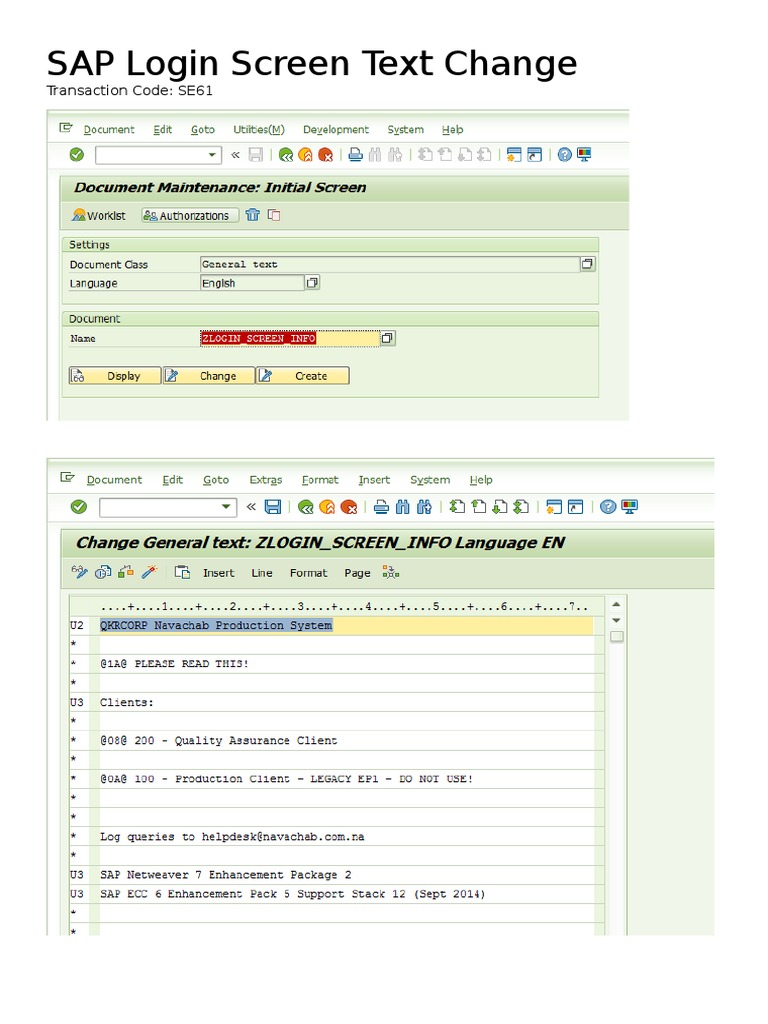Image resolution: width=768 pixels, height=1024 pixels.
Task: Click red Cancel icon in Change General text toolbar
Action: point(349,507)
